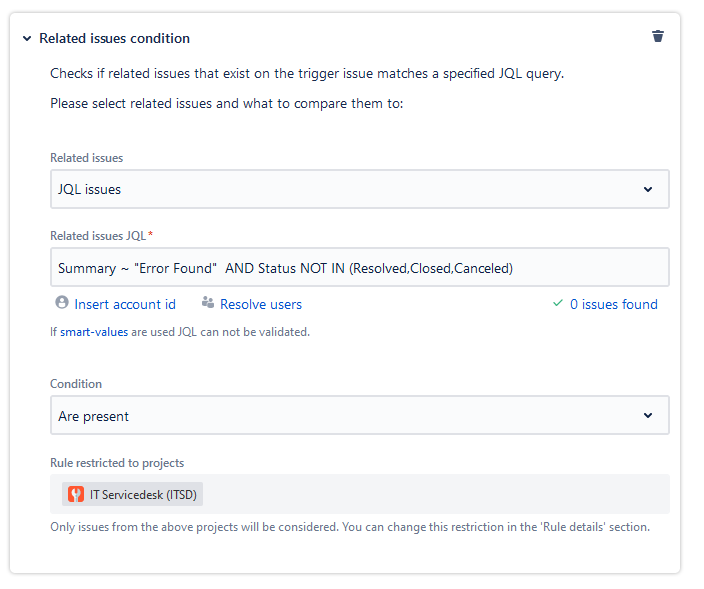
Task: Click the 'Related issues' label above JQL issues dropdown
Action: click(87, 158)
